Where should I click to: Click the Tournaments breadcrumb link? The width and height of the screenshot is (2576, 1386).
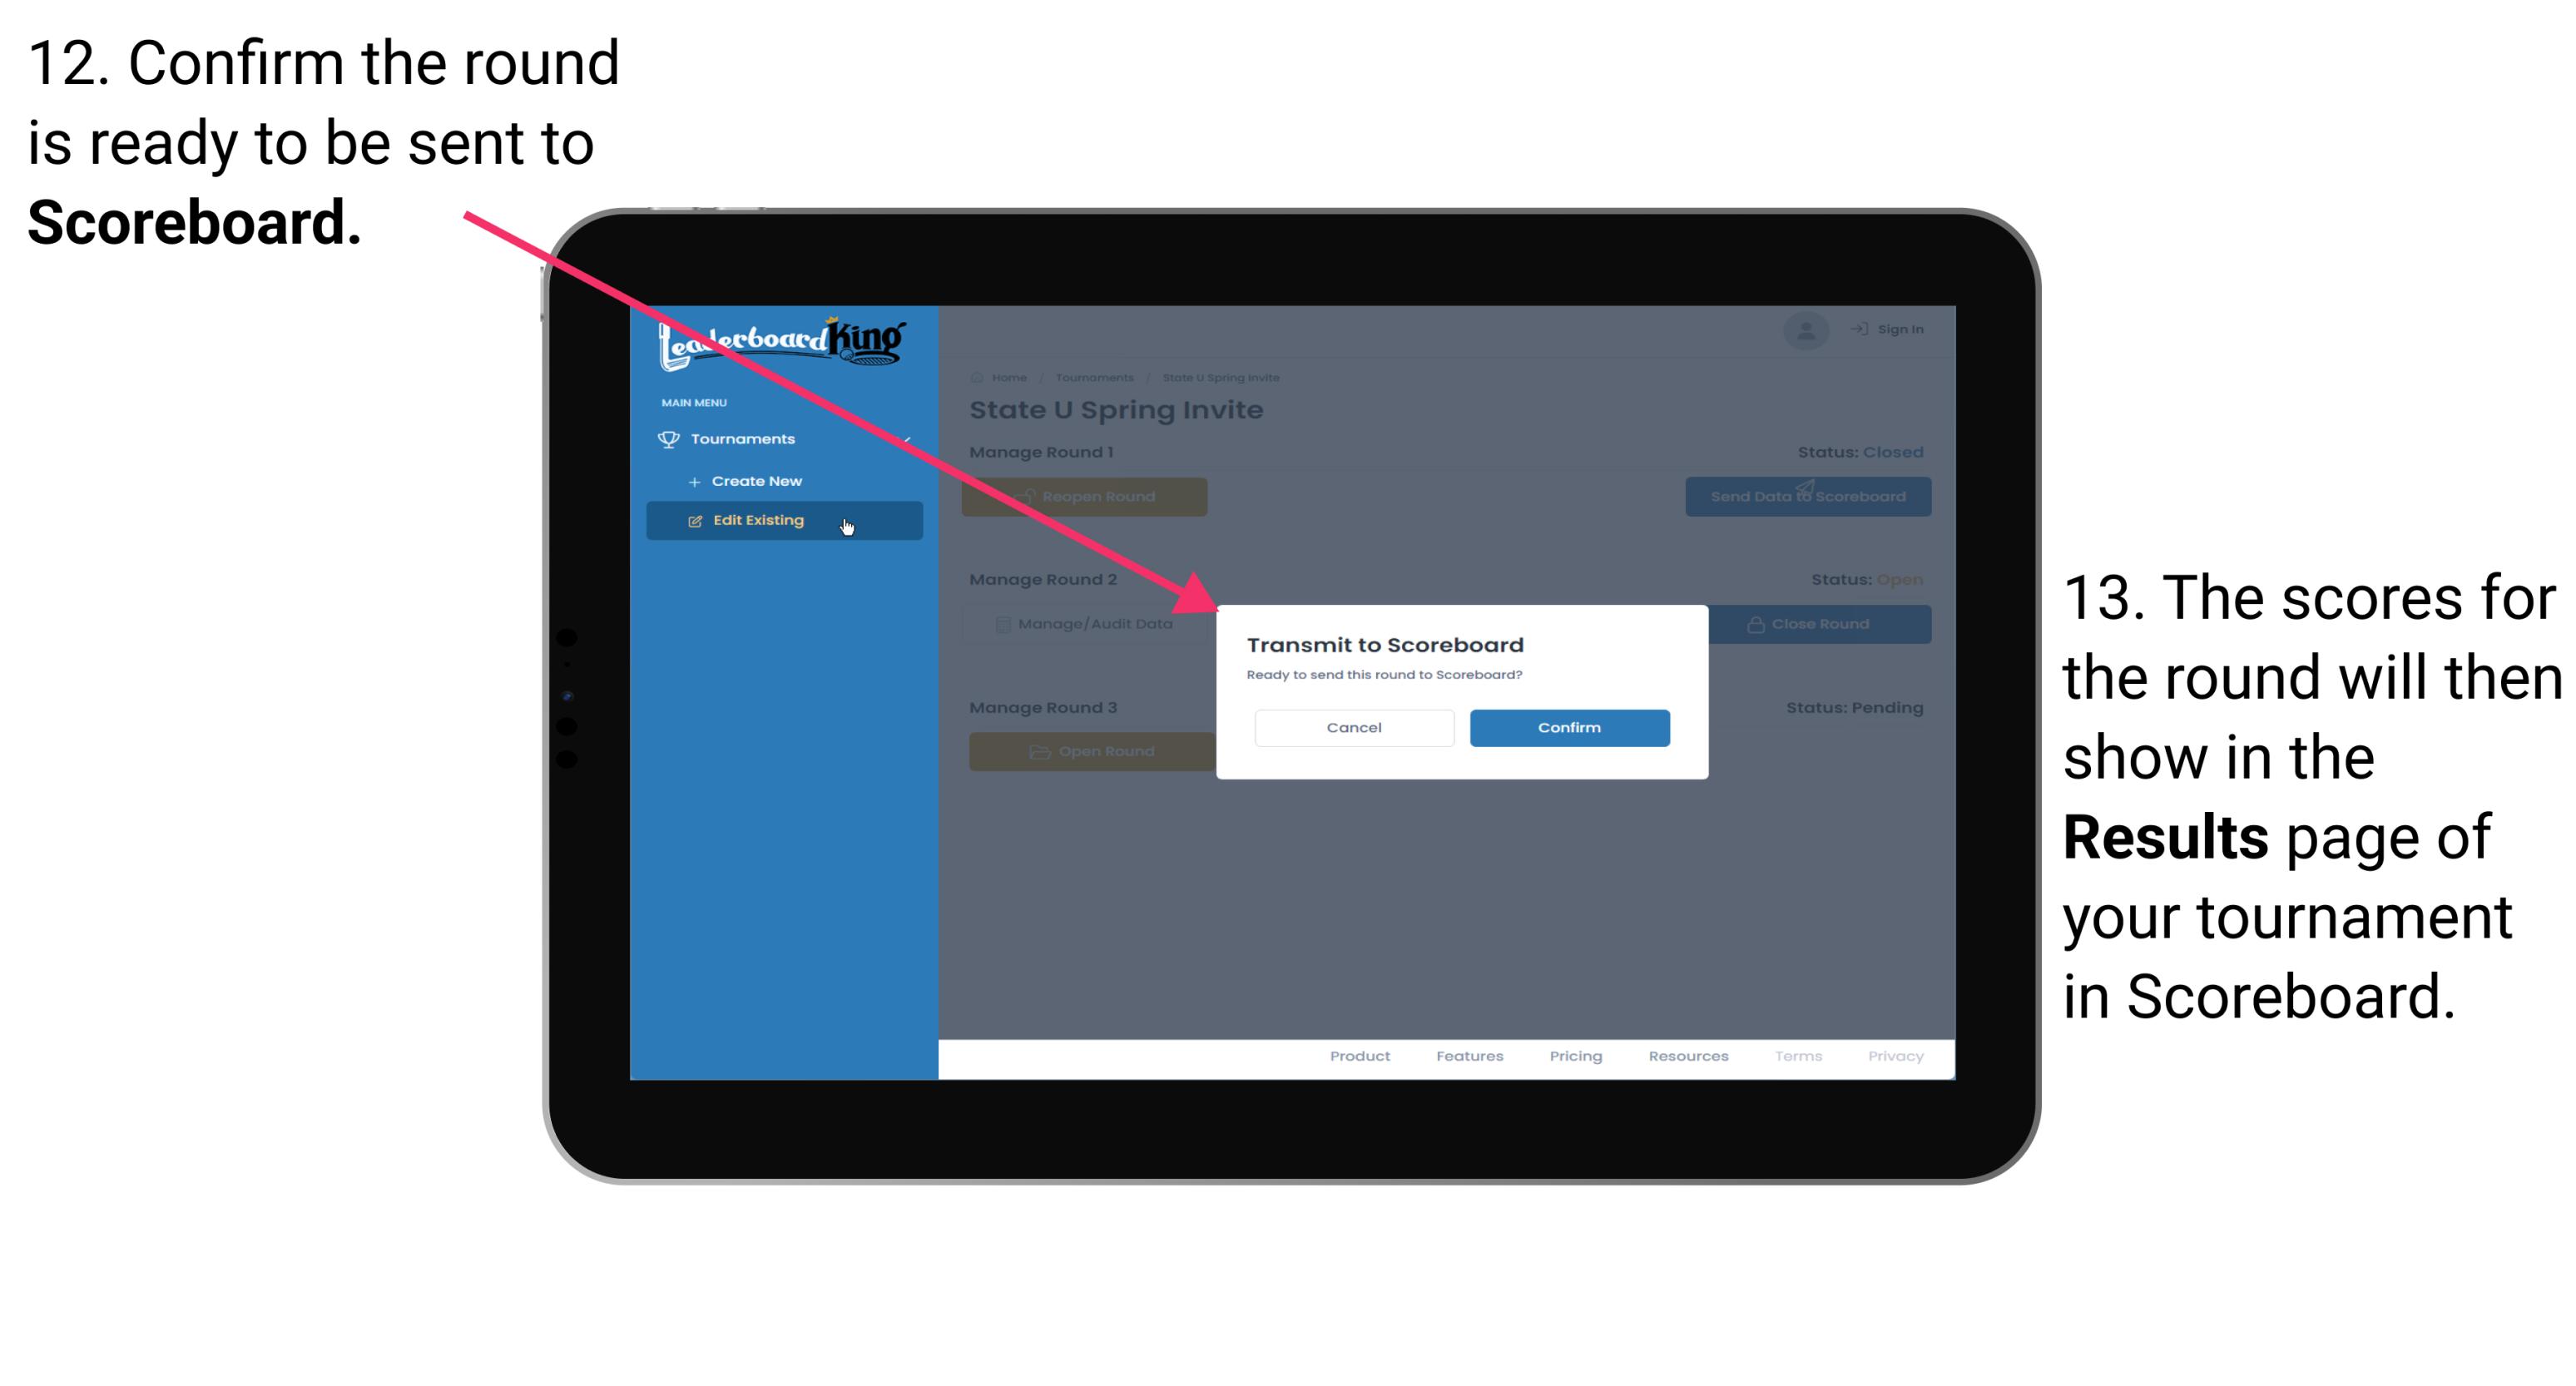tap(1094, 377)
